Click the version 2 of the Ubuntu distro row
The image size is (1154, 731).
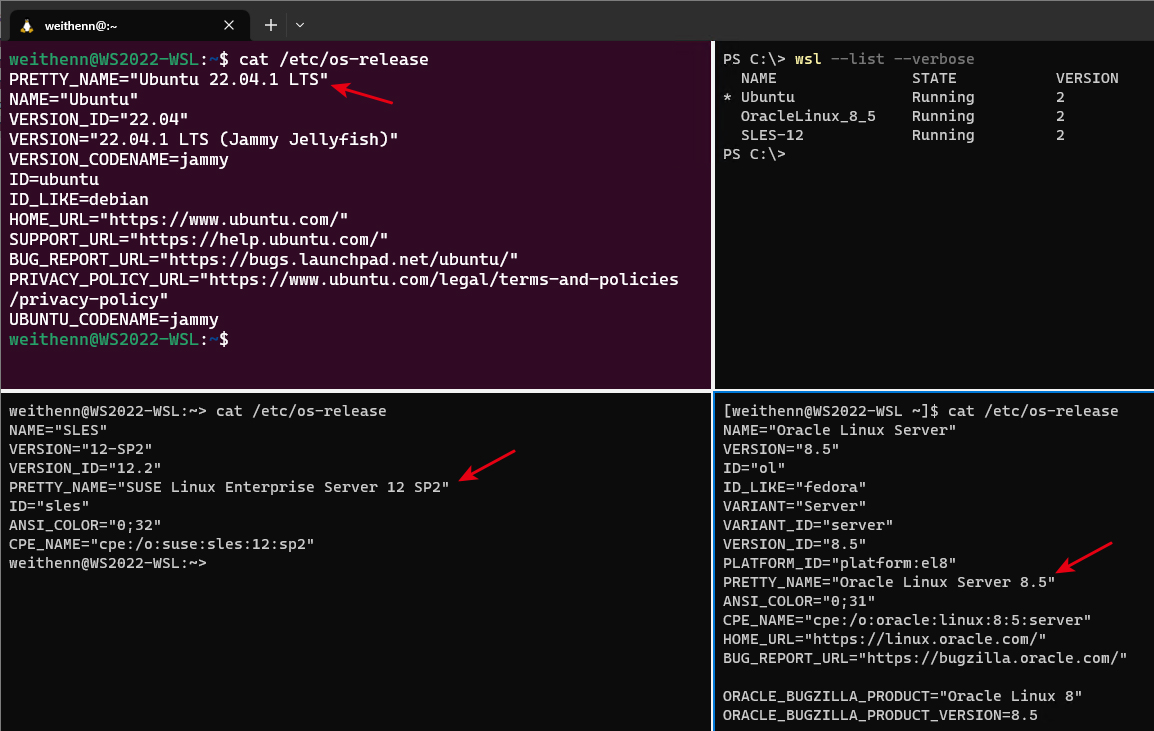[x=1061, y=97]
